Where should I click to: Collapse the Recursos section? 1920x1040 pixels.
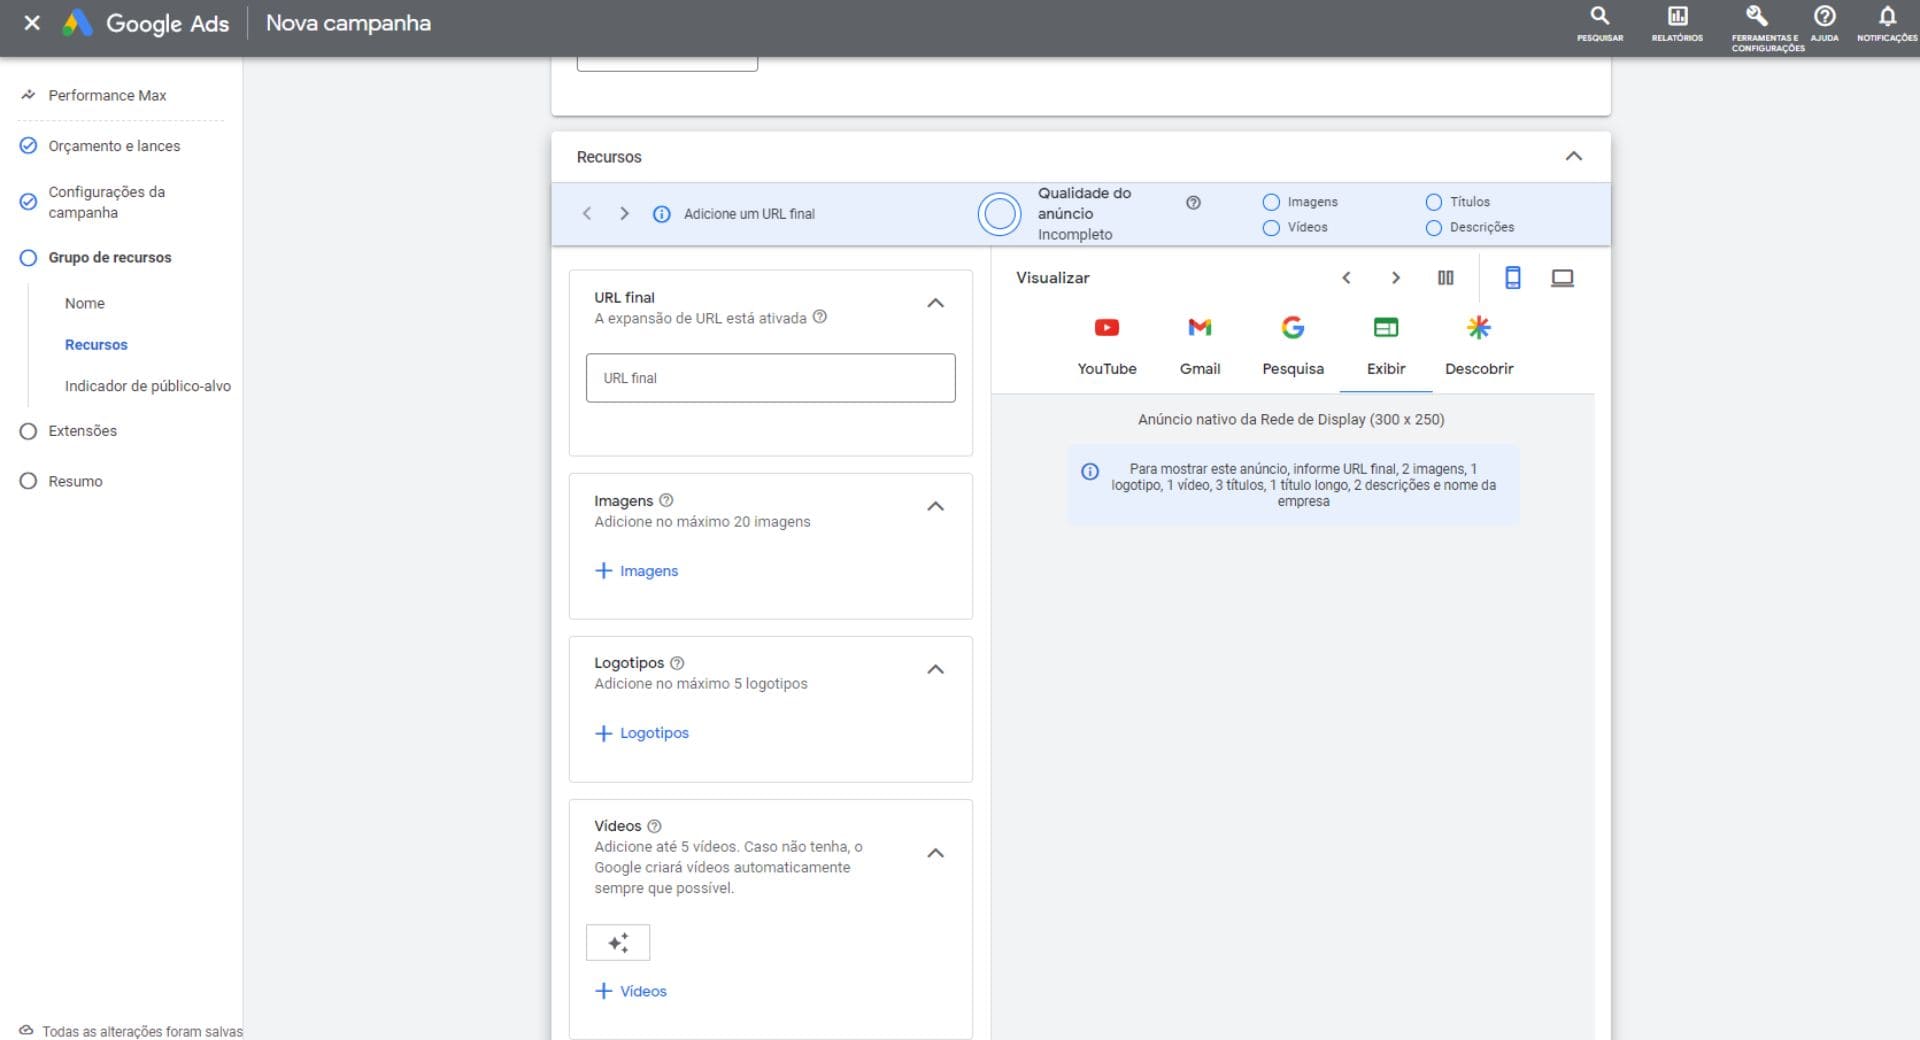click(1573, 157)
